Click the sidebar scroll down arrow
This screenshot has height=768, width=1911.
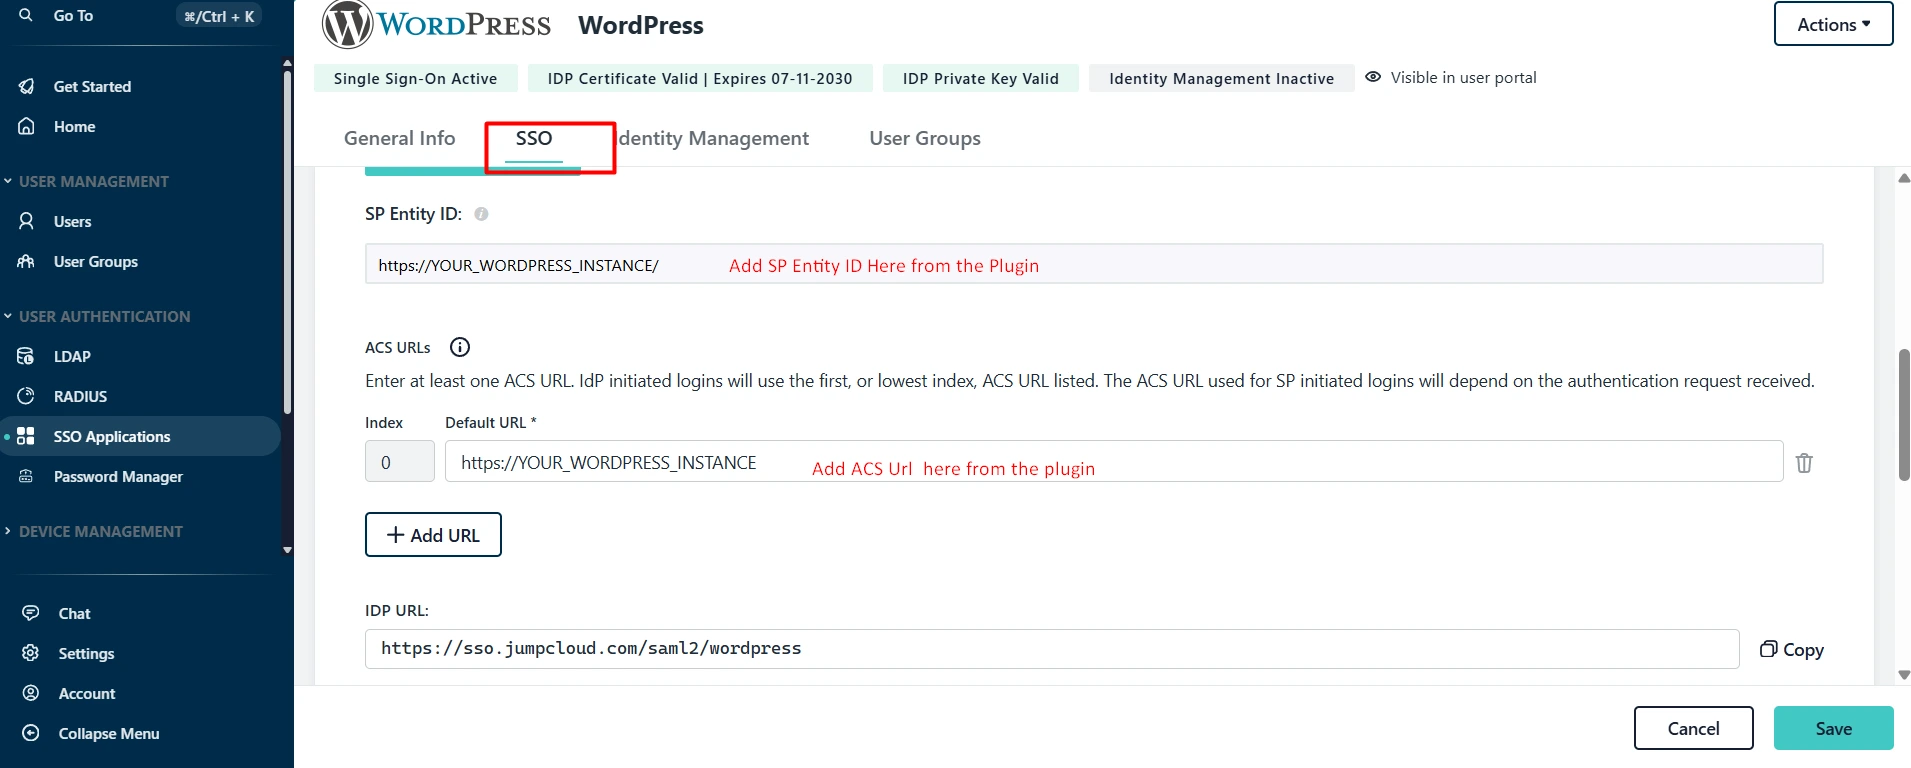click(x=287, y=549)
